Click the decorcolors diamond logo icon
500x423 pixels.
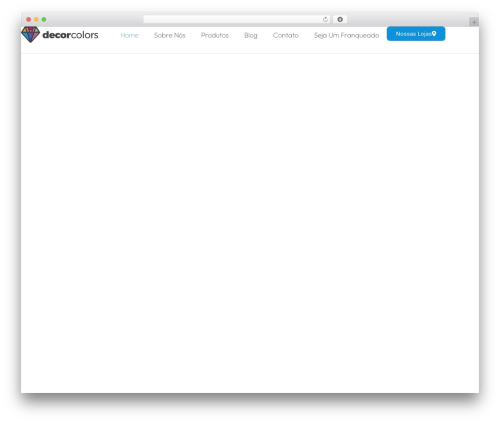tap(30, 34)
